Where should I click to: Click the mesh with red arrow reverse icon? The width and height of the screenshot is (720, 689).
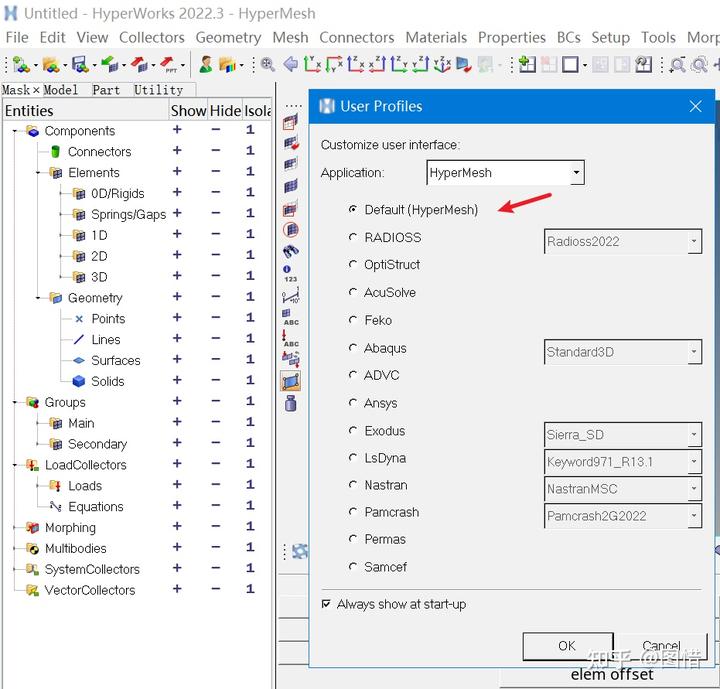tap(291, 142)
